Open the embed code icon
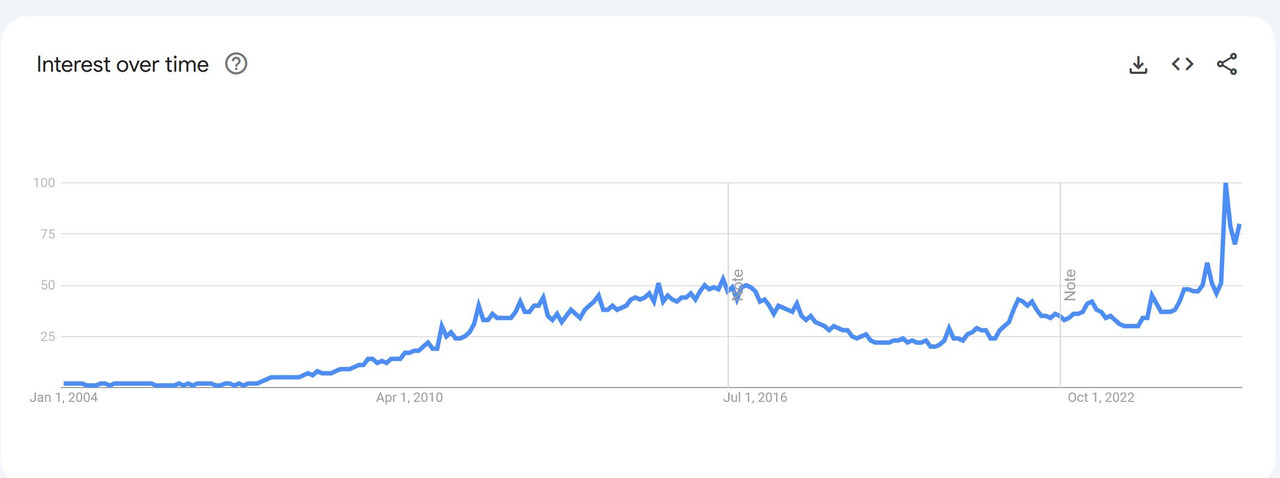 (1182, 64)
